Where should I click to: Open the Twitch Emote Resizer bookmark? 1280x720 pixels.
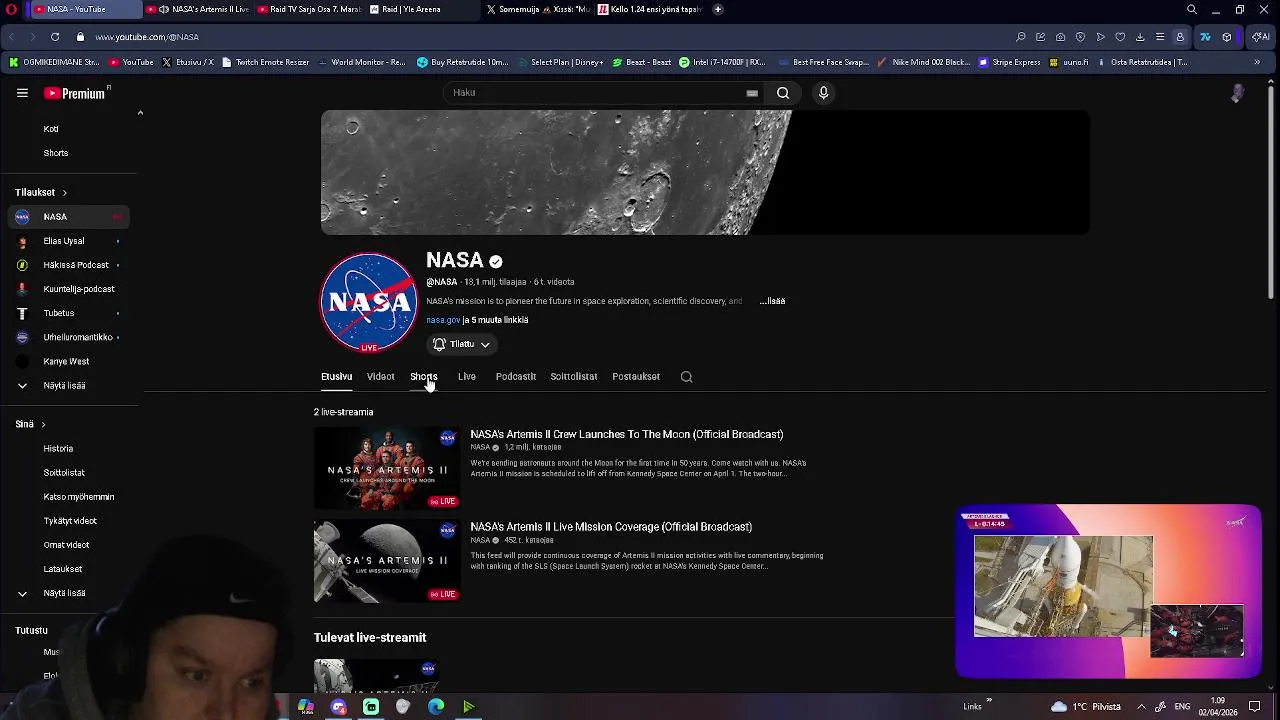point(265,62)
